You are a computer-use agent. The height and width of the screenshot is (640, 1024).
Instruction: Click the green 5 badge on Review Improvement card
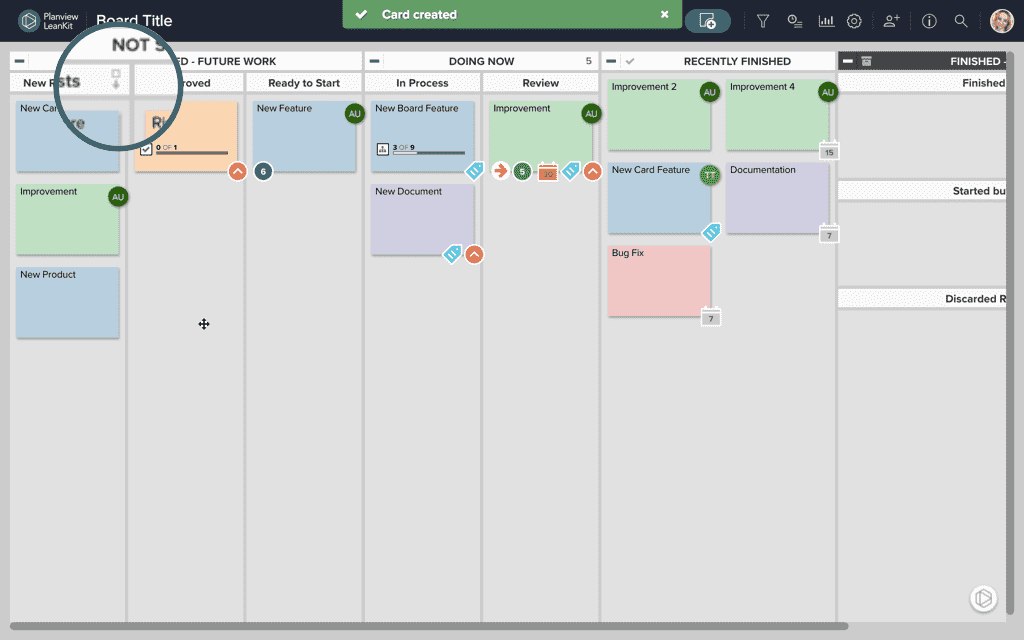pos(522,171)
